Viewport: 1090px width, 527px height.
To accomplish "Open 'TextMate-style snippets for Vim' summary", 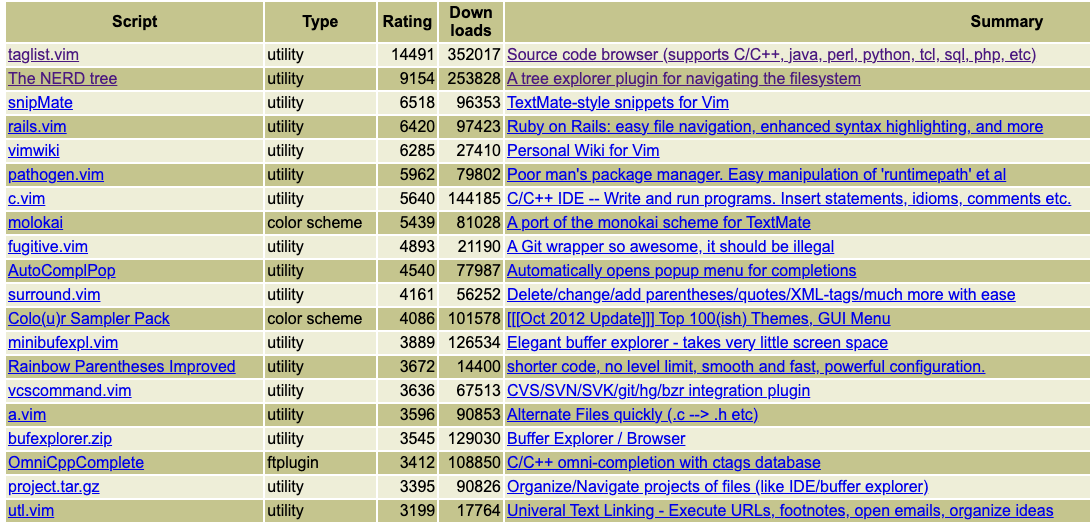I will click(x=617, y=103).
